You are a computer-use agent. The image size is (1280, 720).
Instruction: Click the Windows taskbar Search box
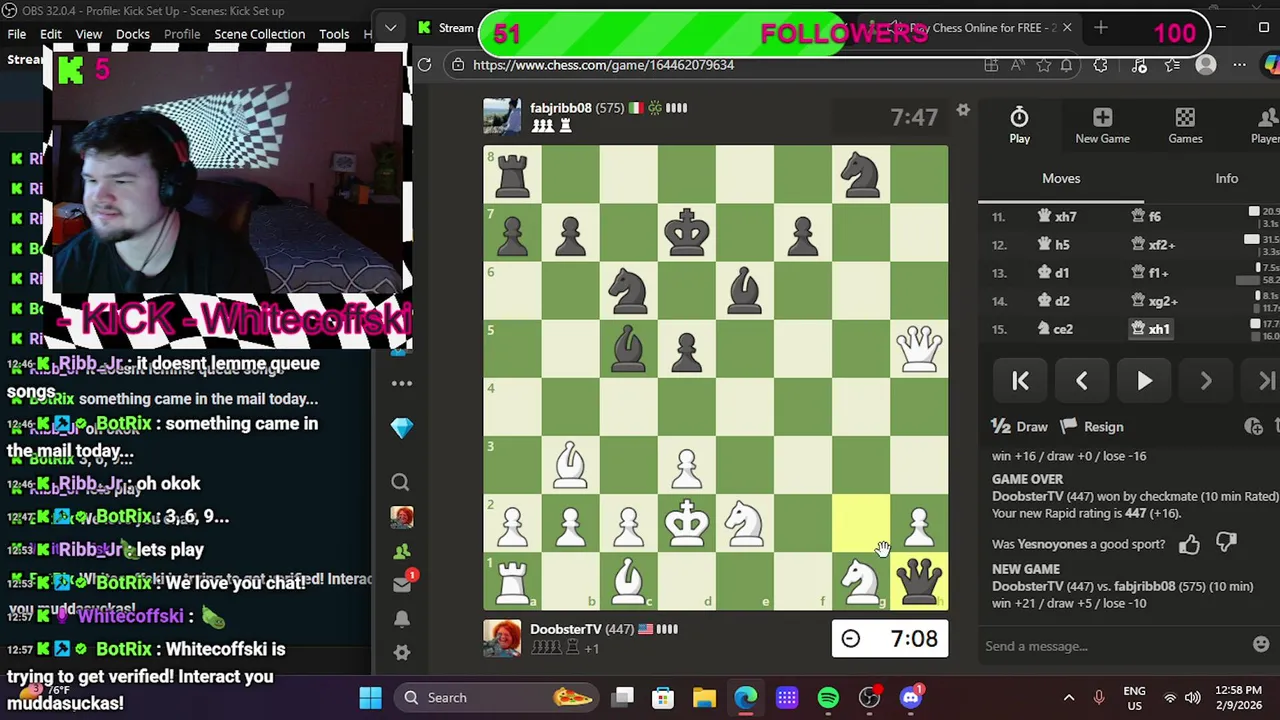tap(498, 698)
